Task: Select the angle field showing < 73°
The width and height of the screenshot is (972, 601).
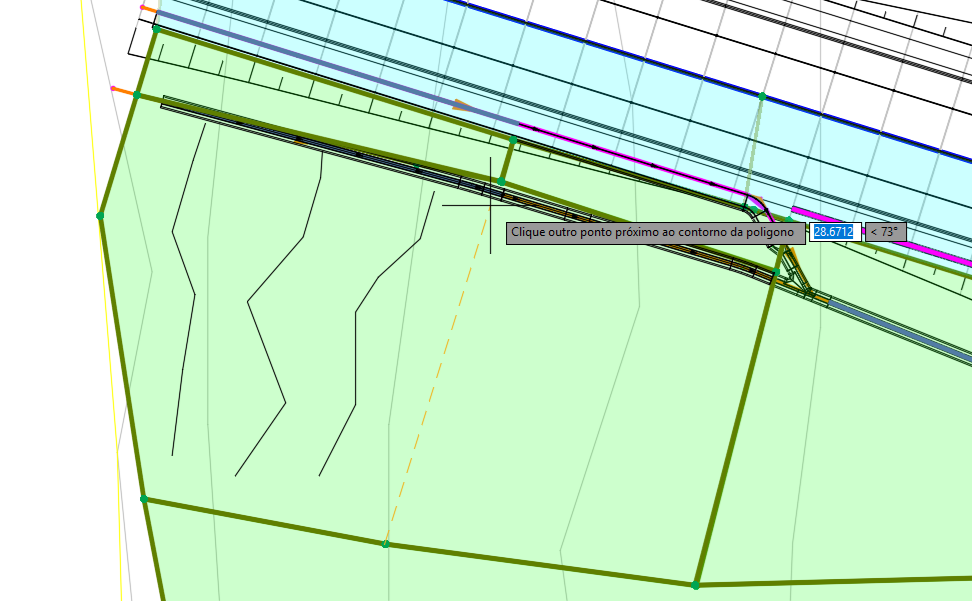Action: click(x=885, y=232)
